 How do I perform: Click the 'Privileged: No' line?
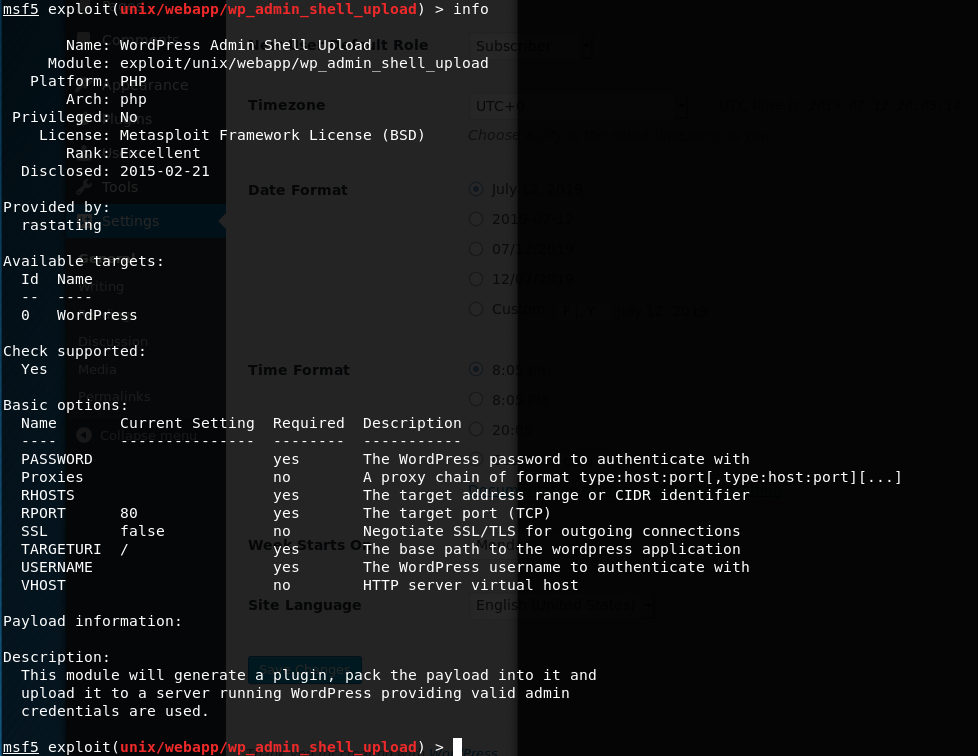[x=75, y=117]
